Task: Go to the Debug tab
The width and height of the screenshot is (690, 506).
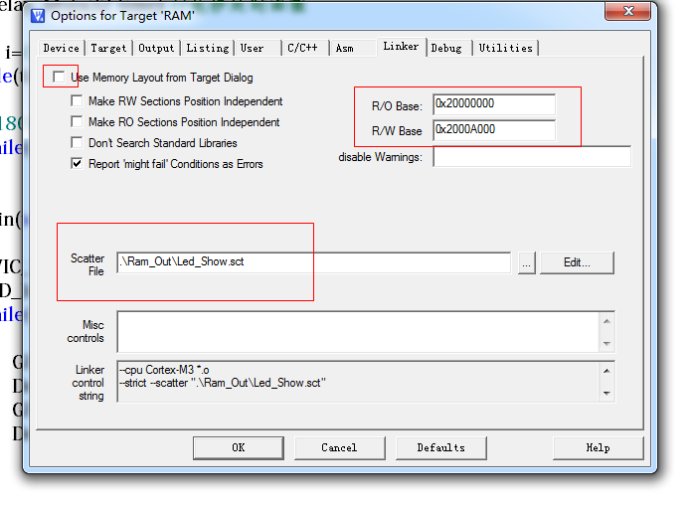Action: (446, 48)
